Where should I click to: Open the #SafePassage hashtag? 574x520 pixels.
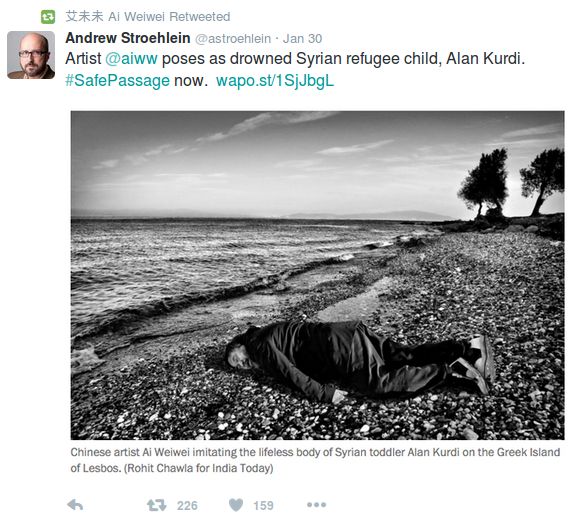pyautogui.click(x=118, y=81)
